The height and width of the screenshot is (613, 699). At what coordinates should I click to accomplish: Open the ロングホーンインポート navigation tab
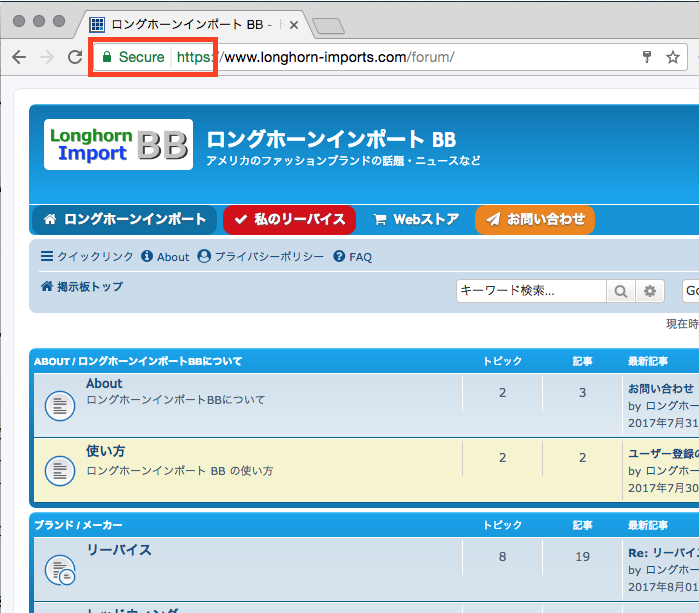(x=125, y=219)
